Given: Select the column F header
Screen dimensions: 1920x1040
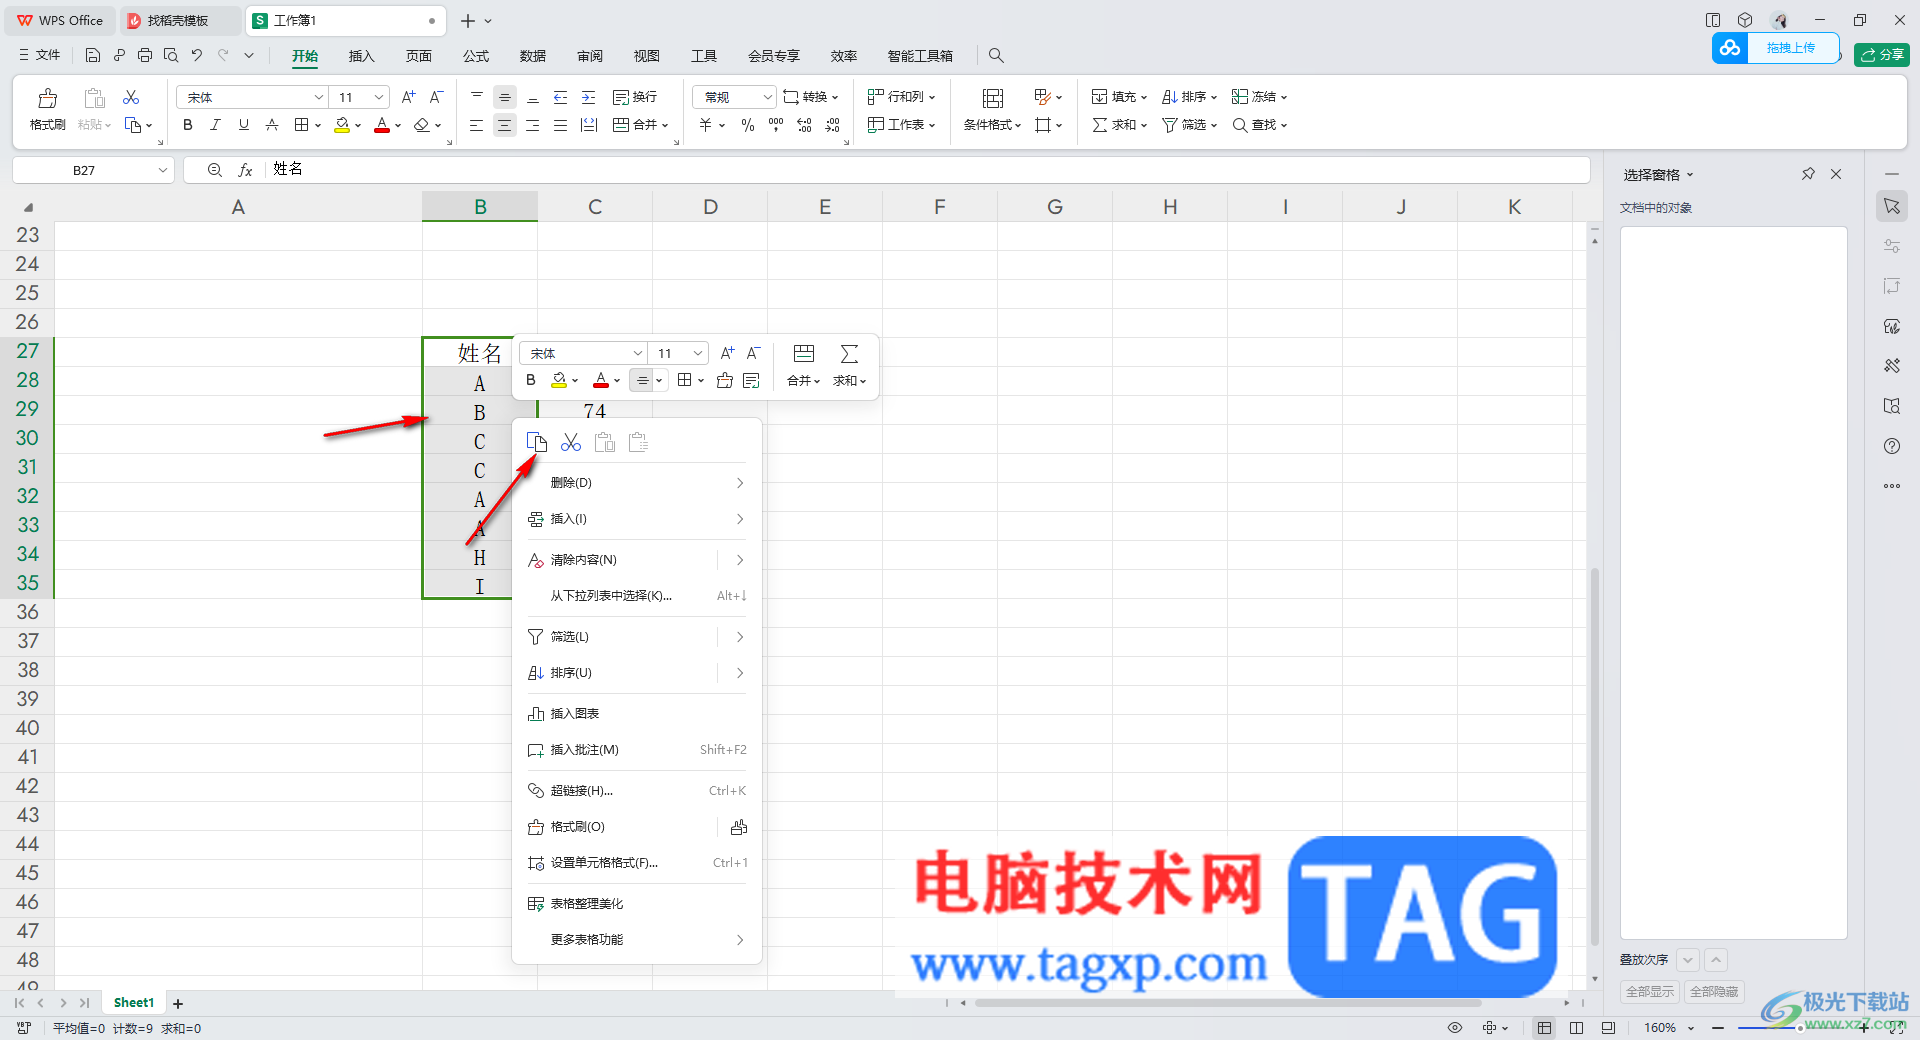Looking at the screenshot, I should tap(940, 207).
